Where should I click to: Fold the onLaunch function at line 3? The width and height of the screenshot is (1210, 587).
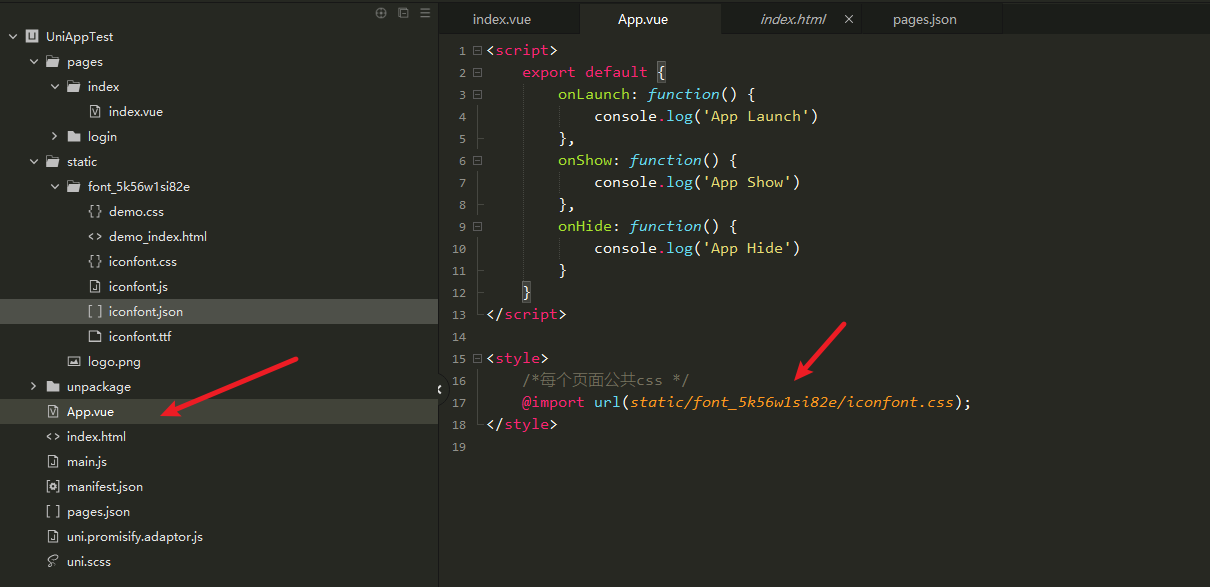478,94
